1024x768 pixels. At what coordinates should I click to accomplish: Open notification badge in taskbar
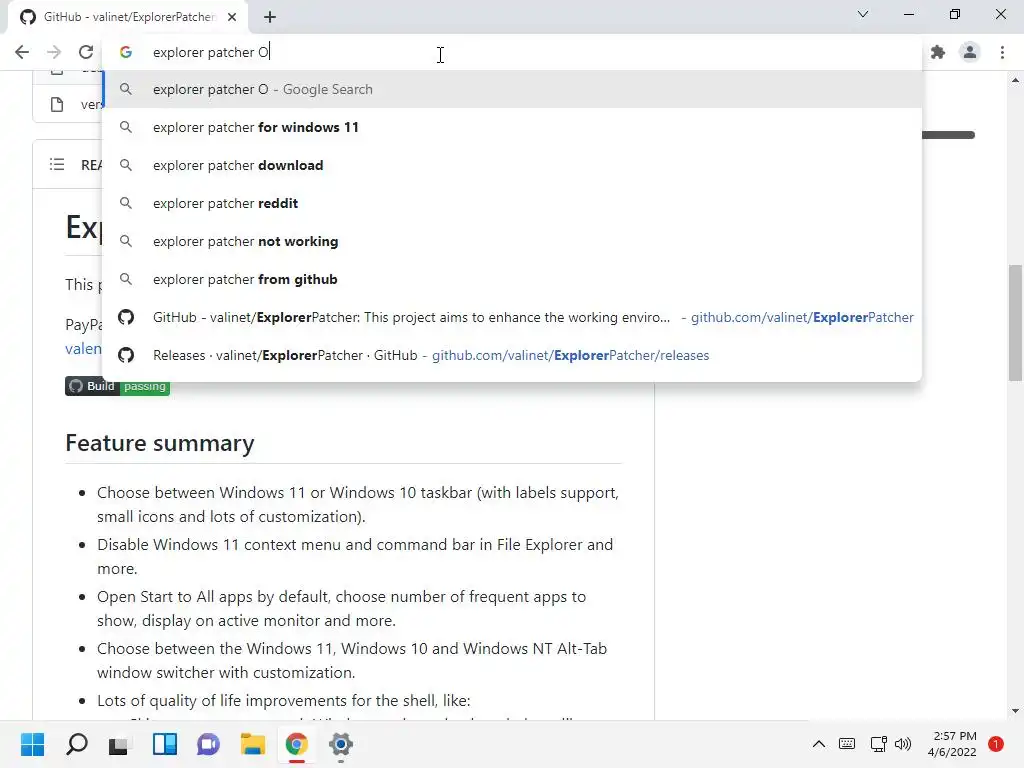pos(996,744)
